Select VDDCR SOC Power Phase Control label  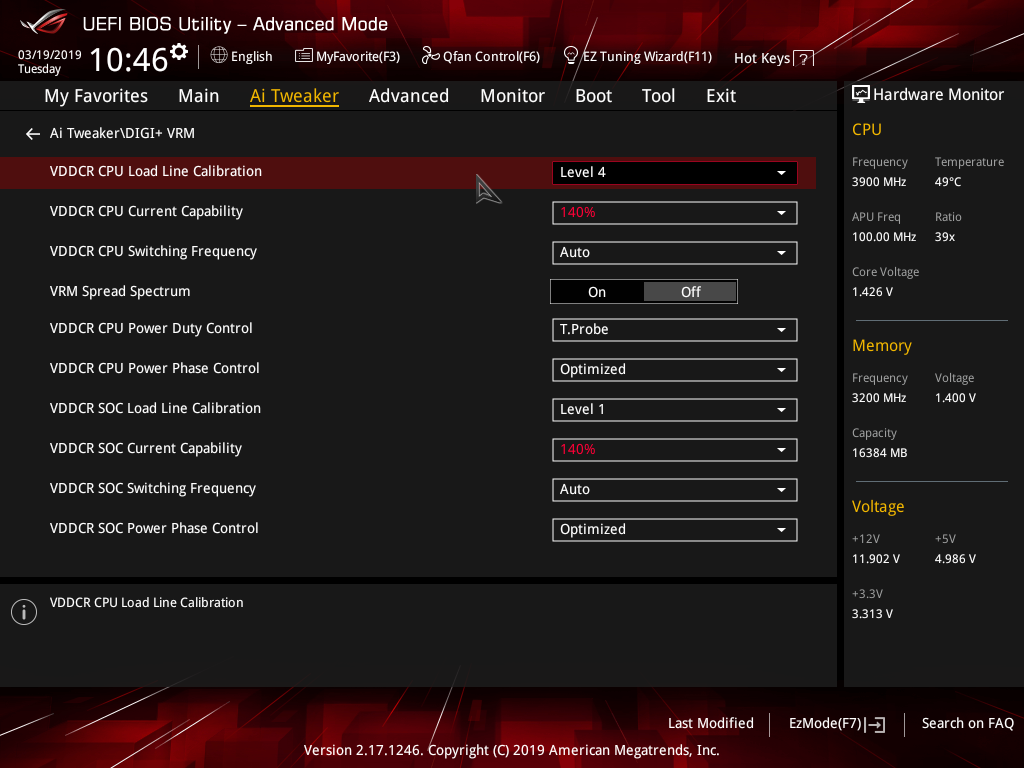click(154, 528)
